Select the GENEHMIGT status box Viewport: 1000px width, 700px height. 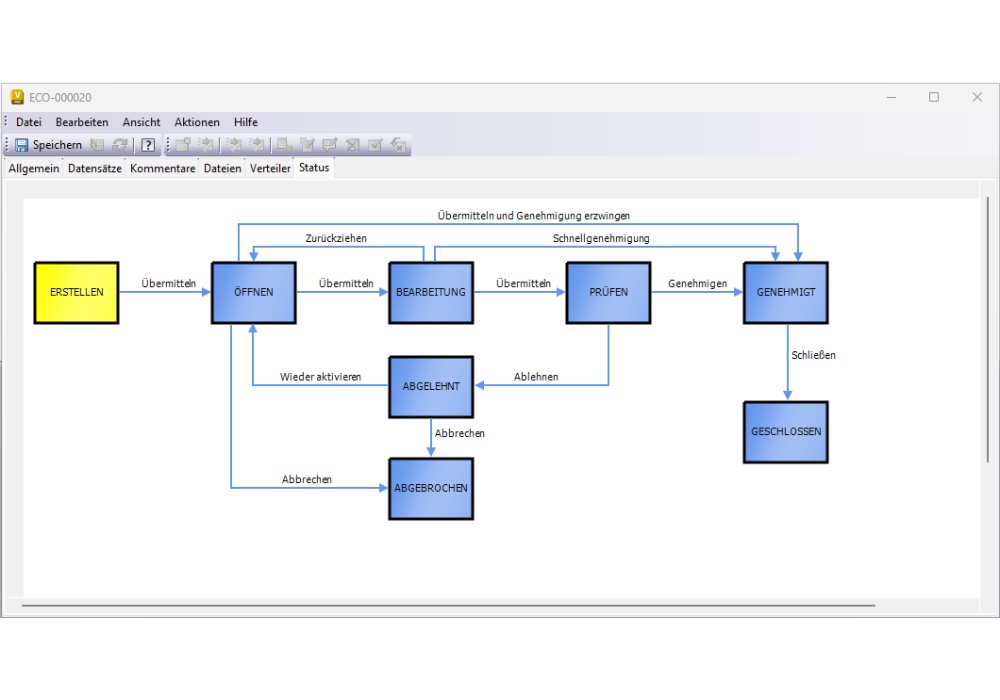coord(786,292)
